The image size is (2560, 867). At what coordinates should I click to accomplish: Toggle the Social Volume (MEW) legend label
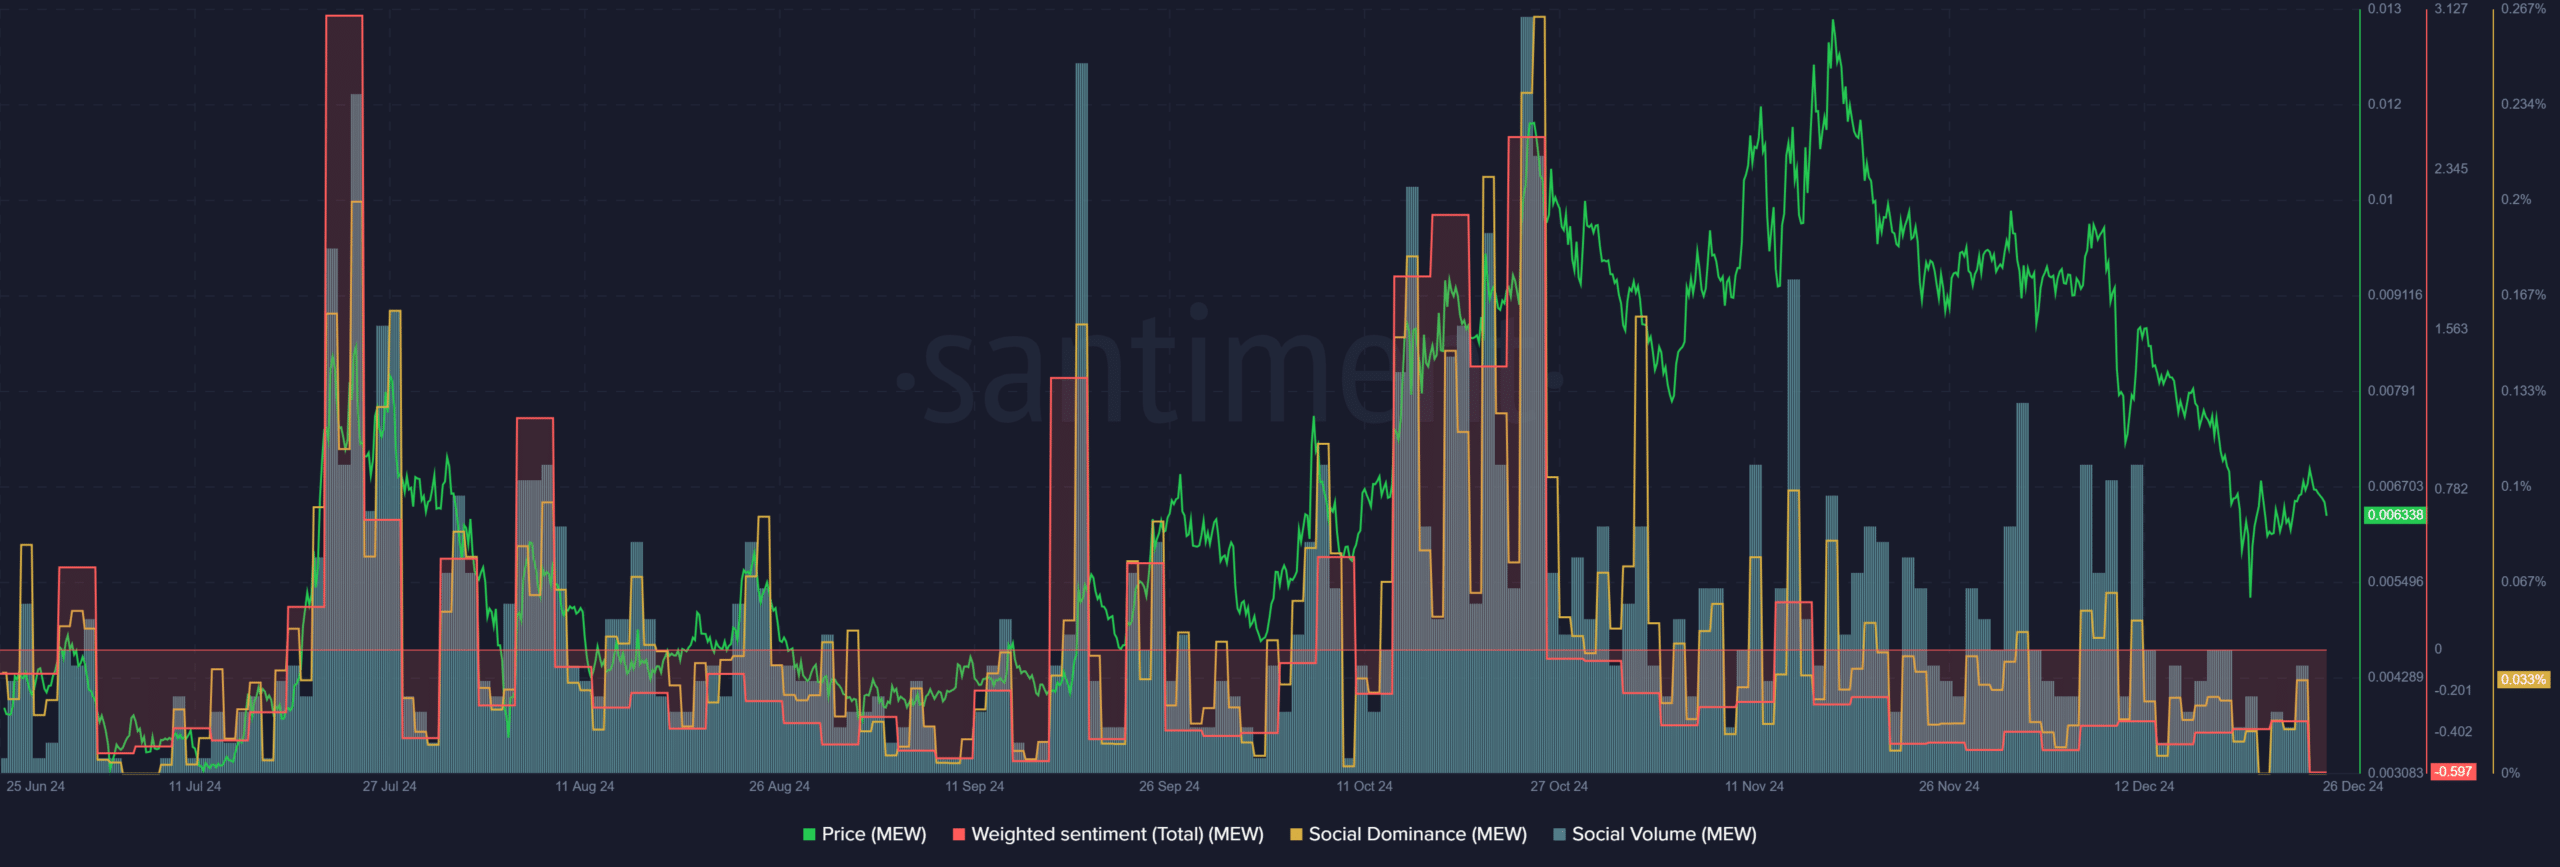pos(1664,834)
